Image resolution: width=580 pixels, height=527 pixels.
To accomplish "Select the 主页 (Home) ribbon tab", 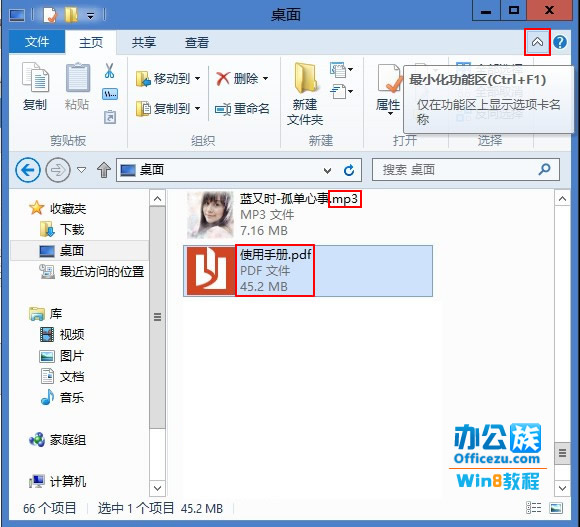I will pyautogui.click(x=91, y=42).
